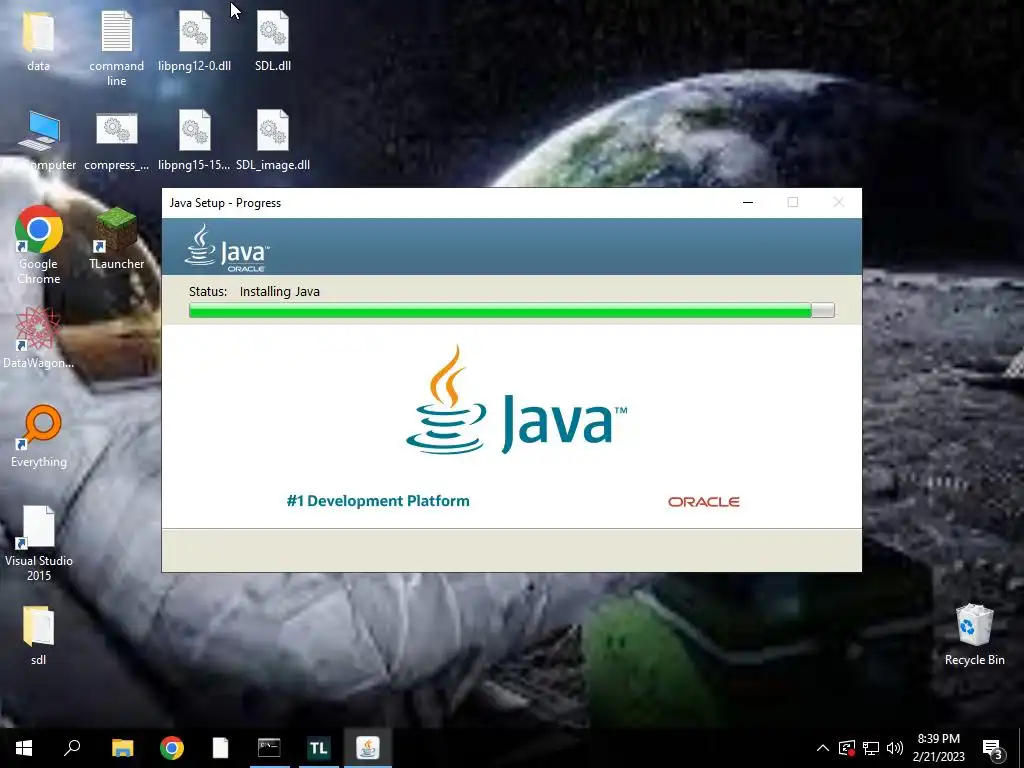1024x768 pixels.
Task: Show hidden system tray icons
Action: [x=823, y=748]
